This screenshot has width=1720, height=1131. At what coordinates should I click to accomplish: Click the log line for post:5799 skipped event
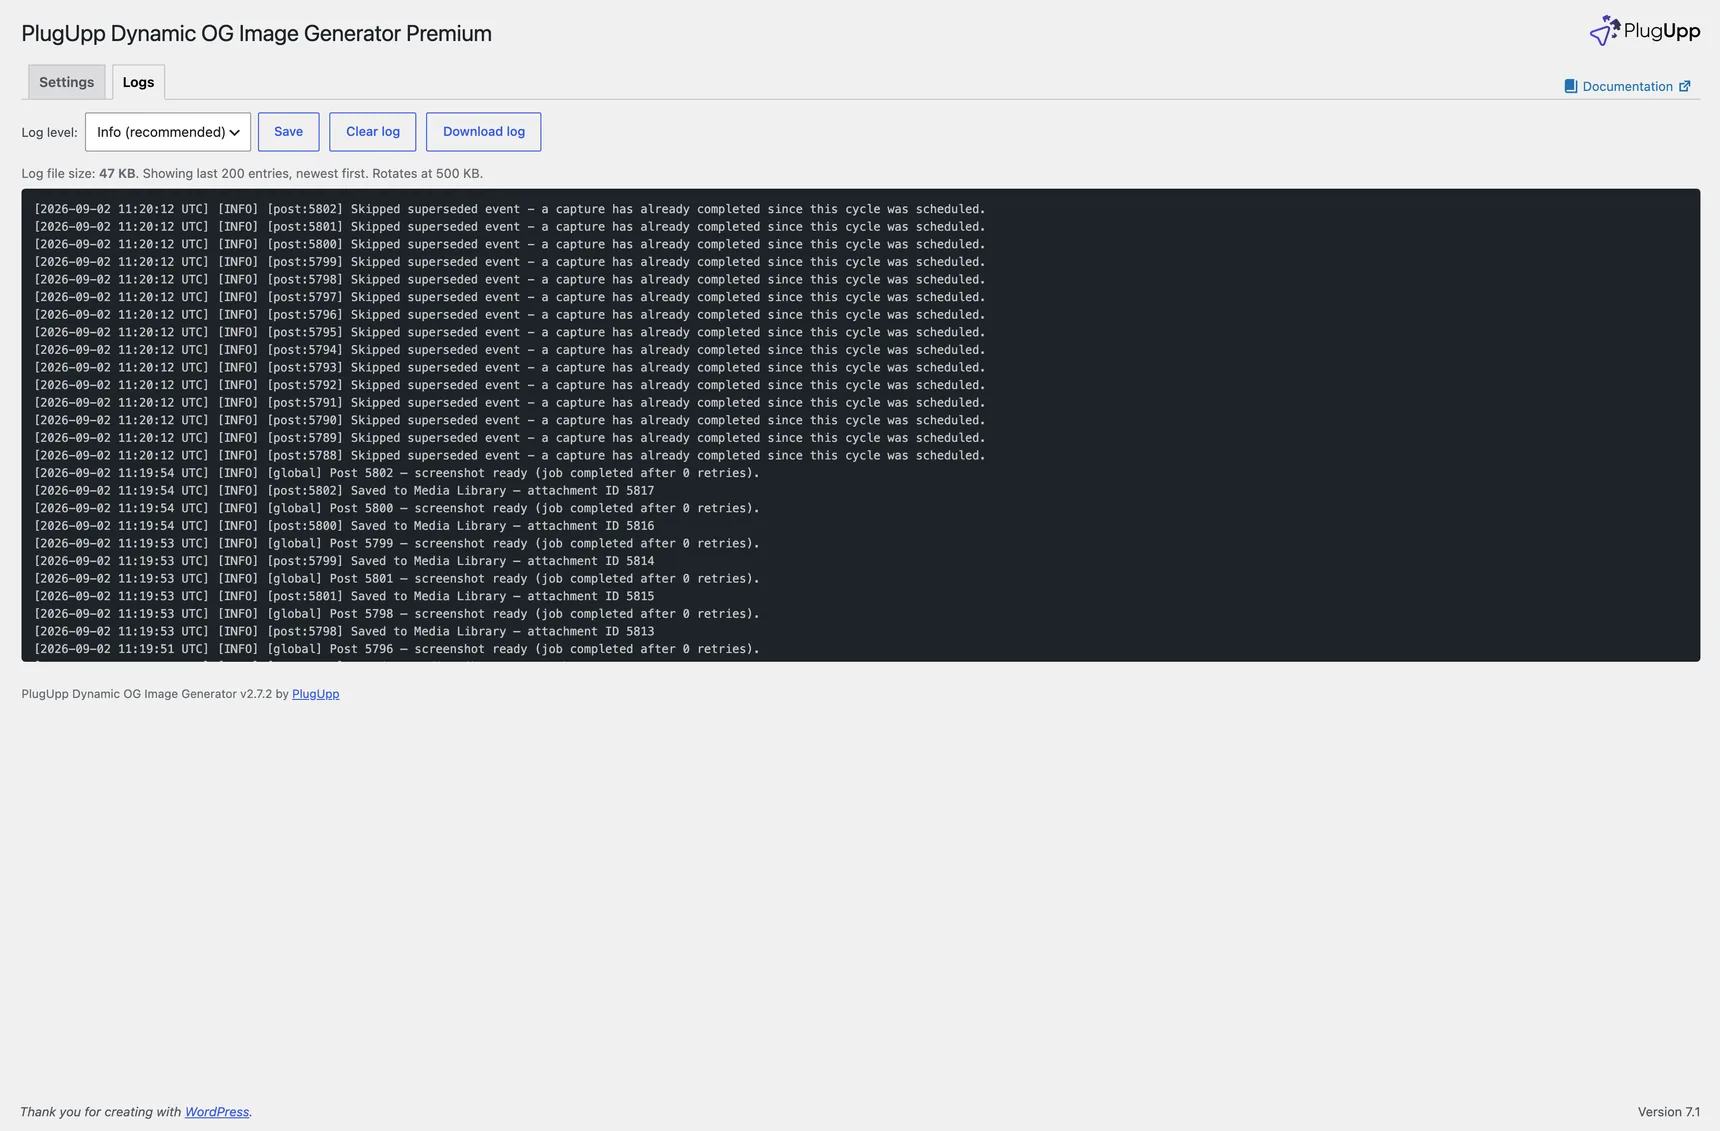[x=510, y=262]
